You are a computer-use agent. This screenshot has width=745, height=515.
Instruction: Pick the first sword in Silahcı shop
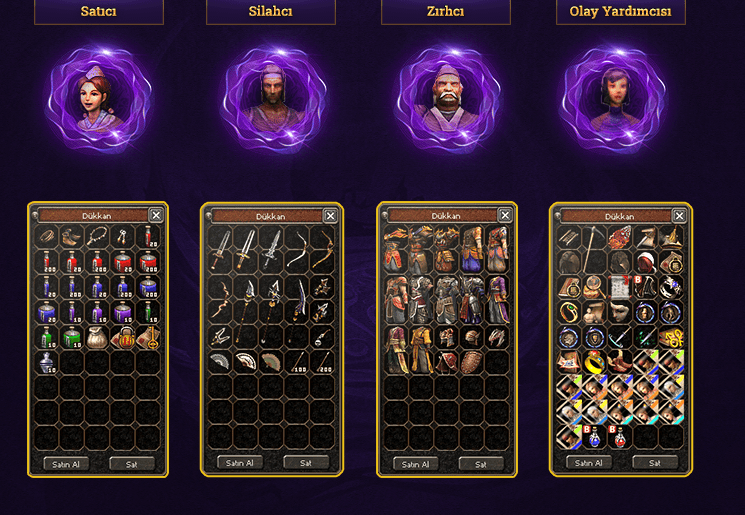click(x=220, y=249)
